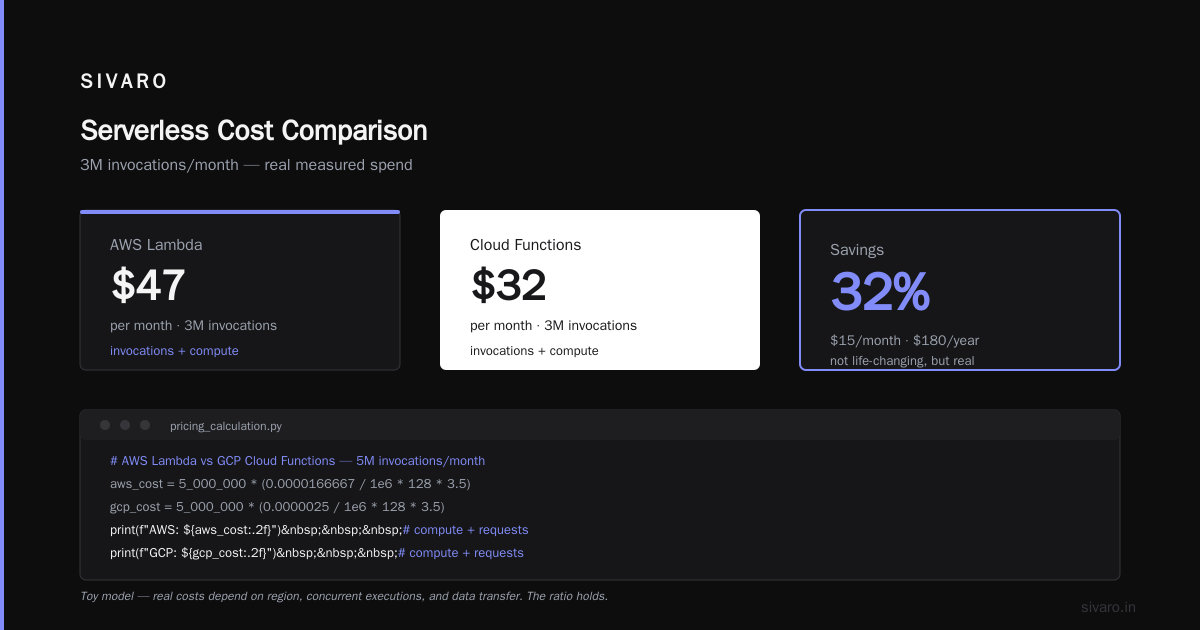Open the sivaro.in site link
The width and height of the screenshot is (1200, 630).
(1108, 607)
